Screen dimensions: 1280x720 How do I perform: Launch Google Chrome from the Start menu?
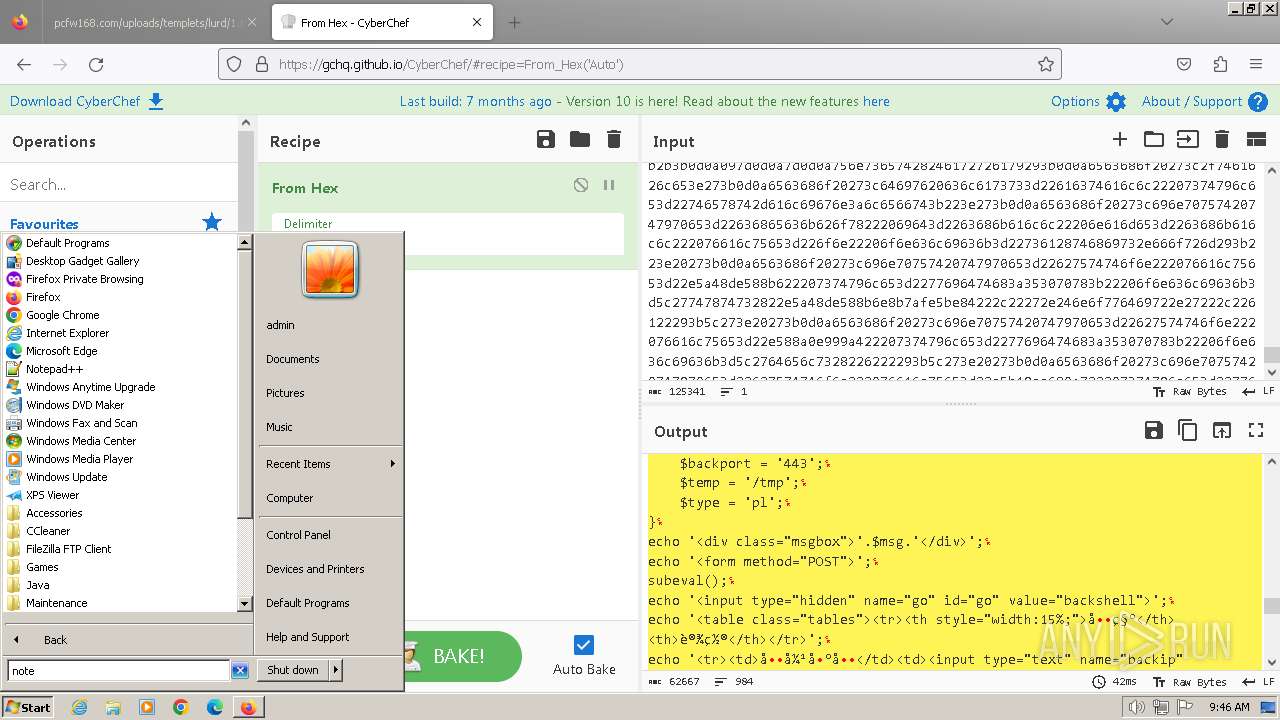pyautogui.click(x=62, y=315)
